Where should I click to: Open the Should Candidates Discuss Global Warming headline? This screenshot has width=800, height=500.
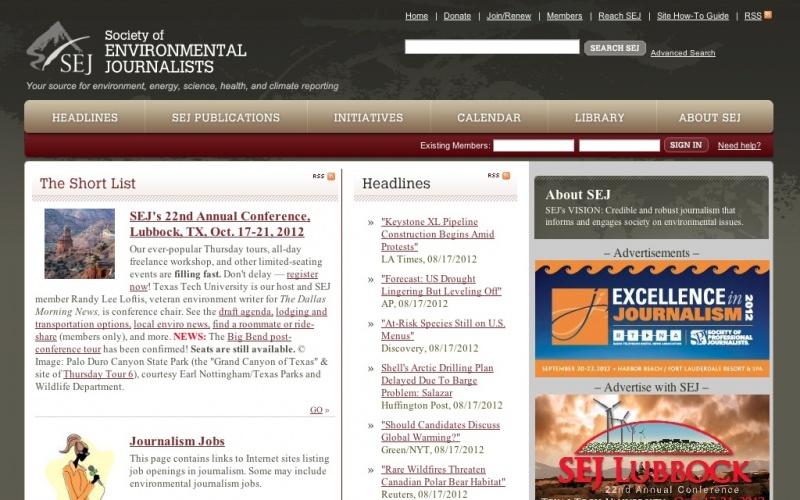[x=440, y=431]
